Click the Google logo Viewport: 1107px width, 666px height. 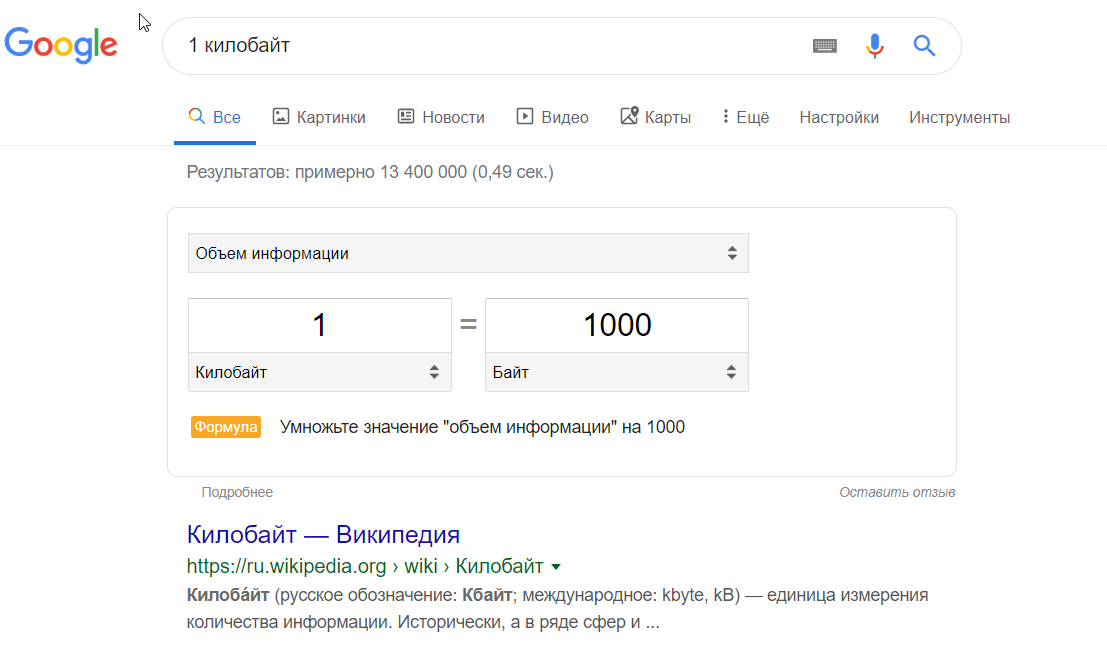[x=61, y=45]
